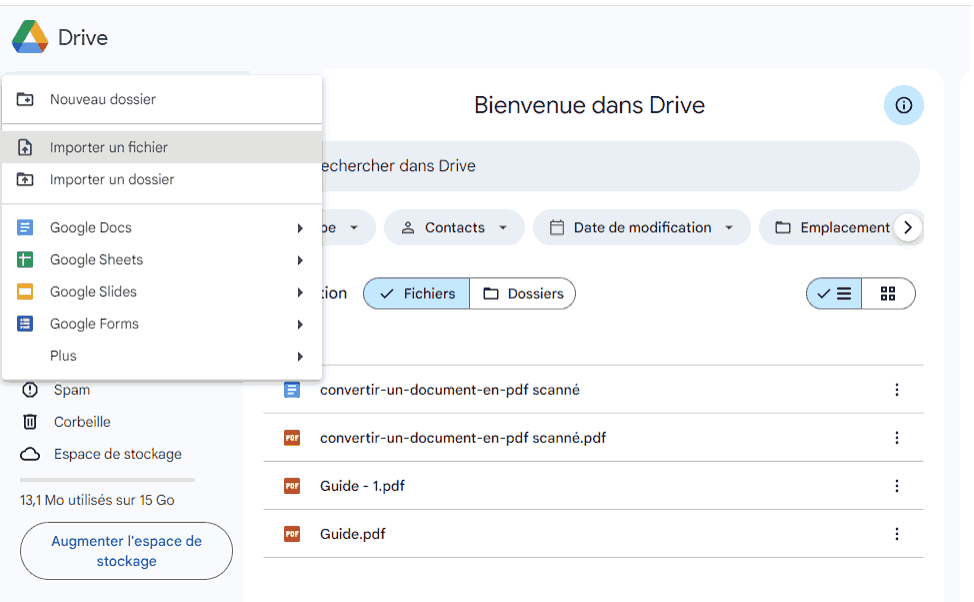This screenshot has width=974, height=602.
Task: Click the Drive title text
Action: pyautogui.click(x=83, y=37)
